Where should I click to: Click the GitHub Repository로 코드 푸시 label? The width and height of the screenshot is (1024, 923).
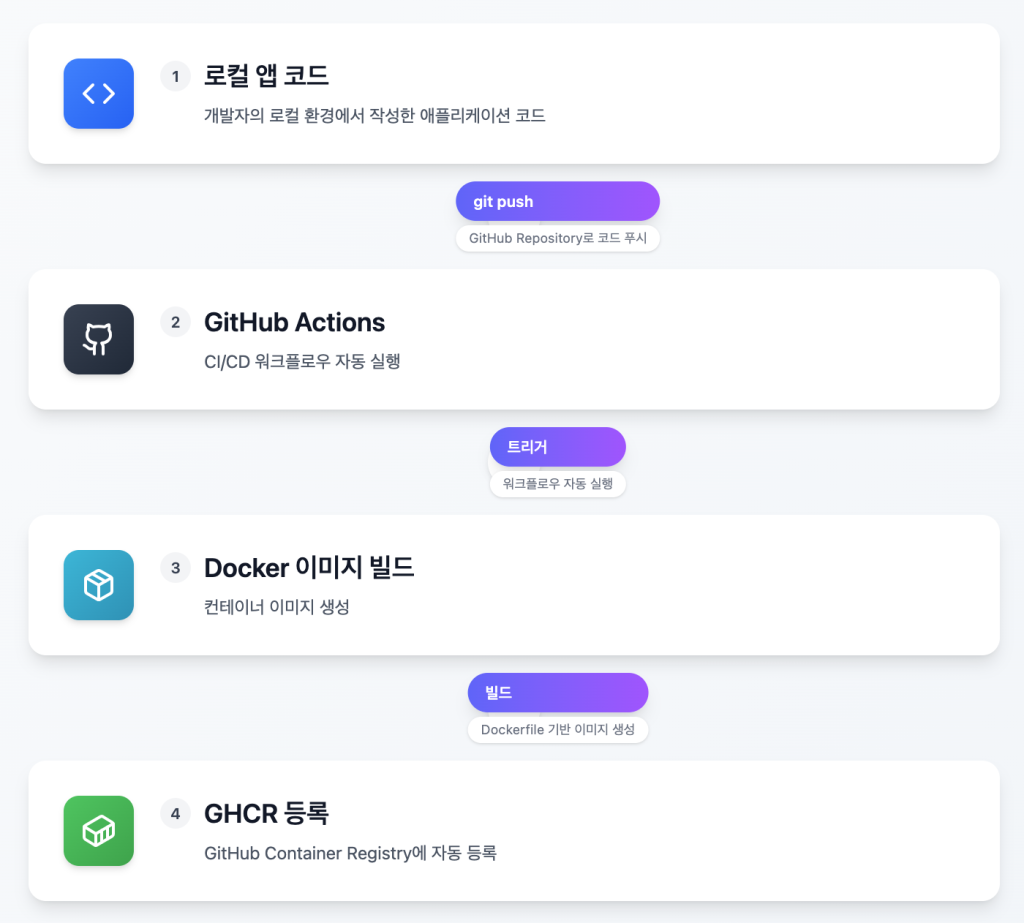[557, 239]
